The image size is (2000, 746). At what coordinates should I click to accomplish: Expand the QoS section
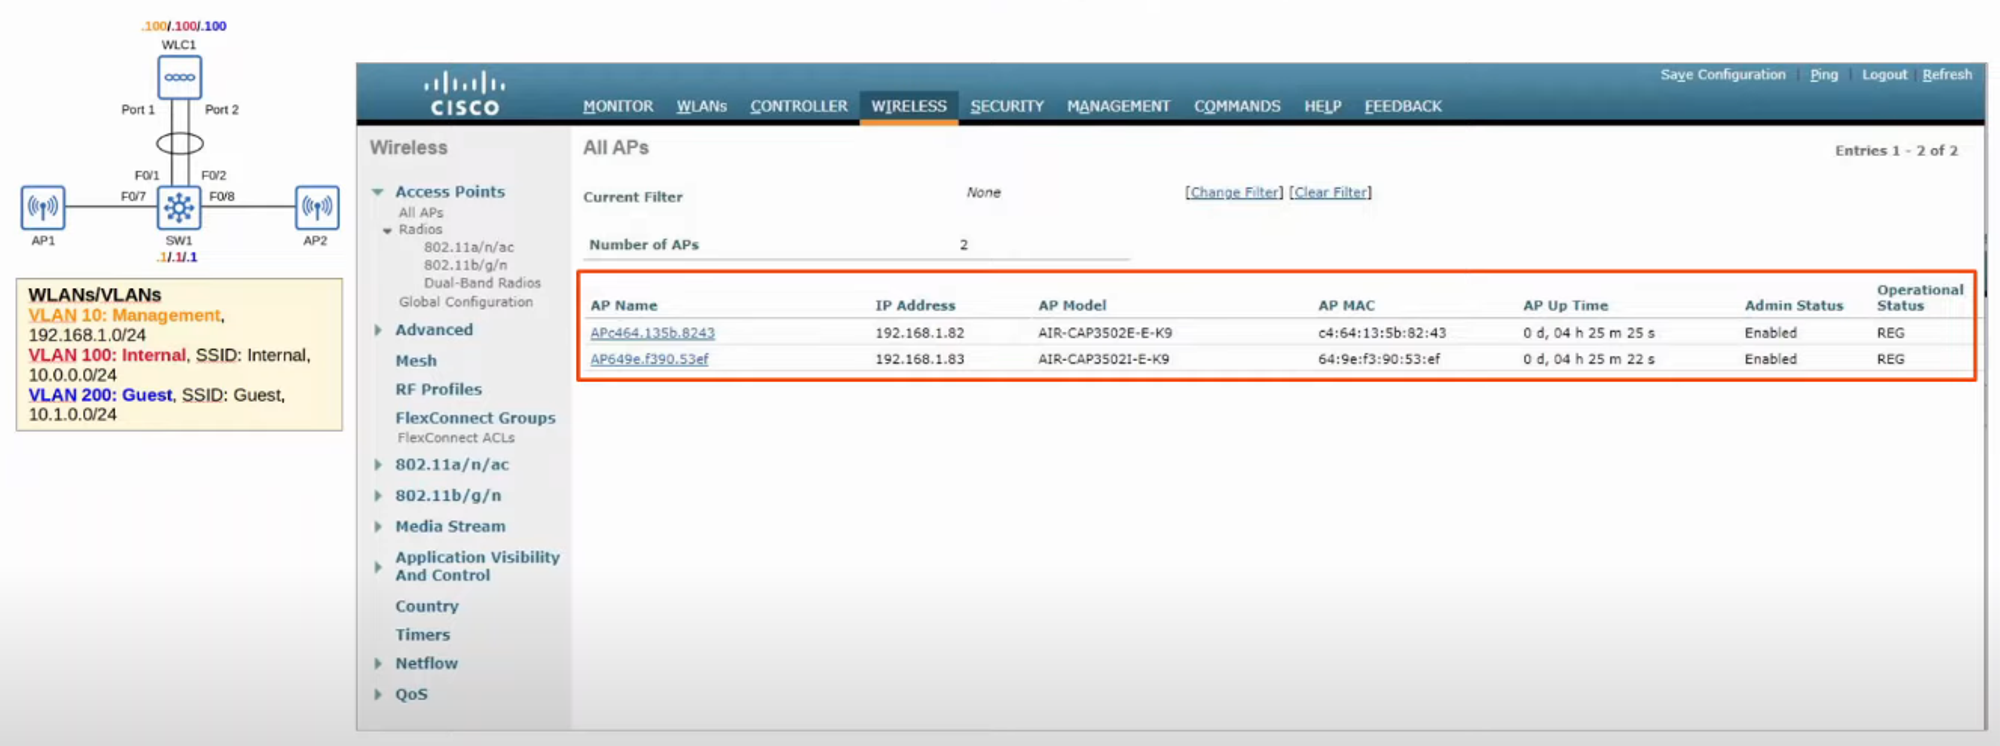[x=378, y=694]
